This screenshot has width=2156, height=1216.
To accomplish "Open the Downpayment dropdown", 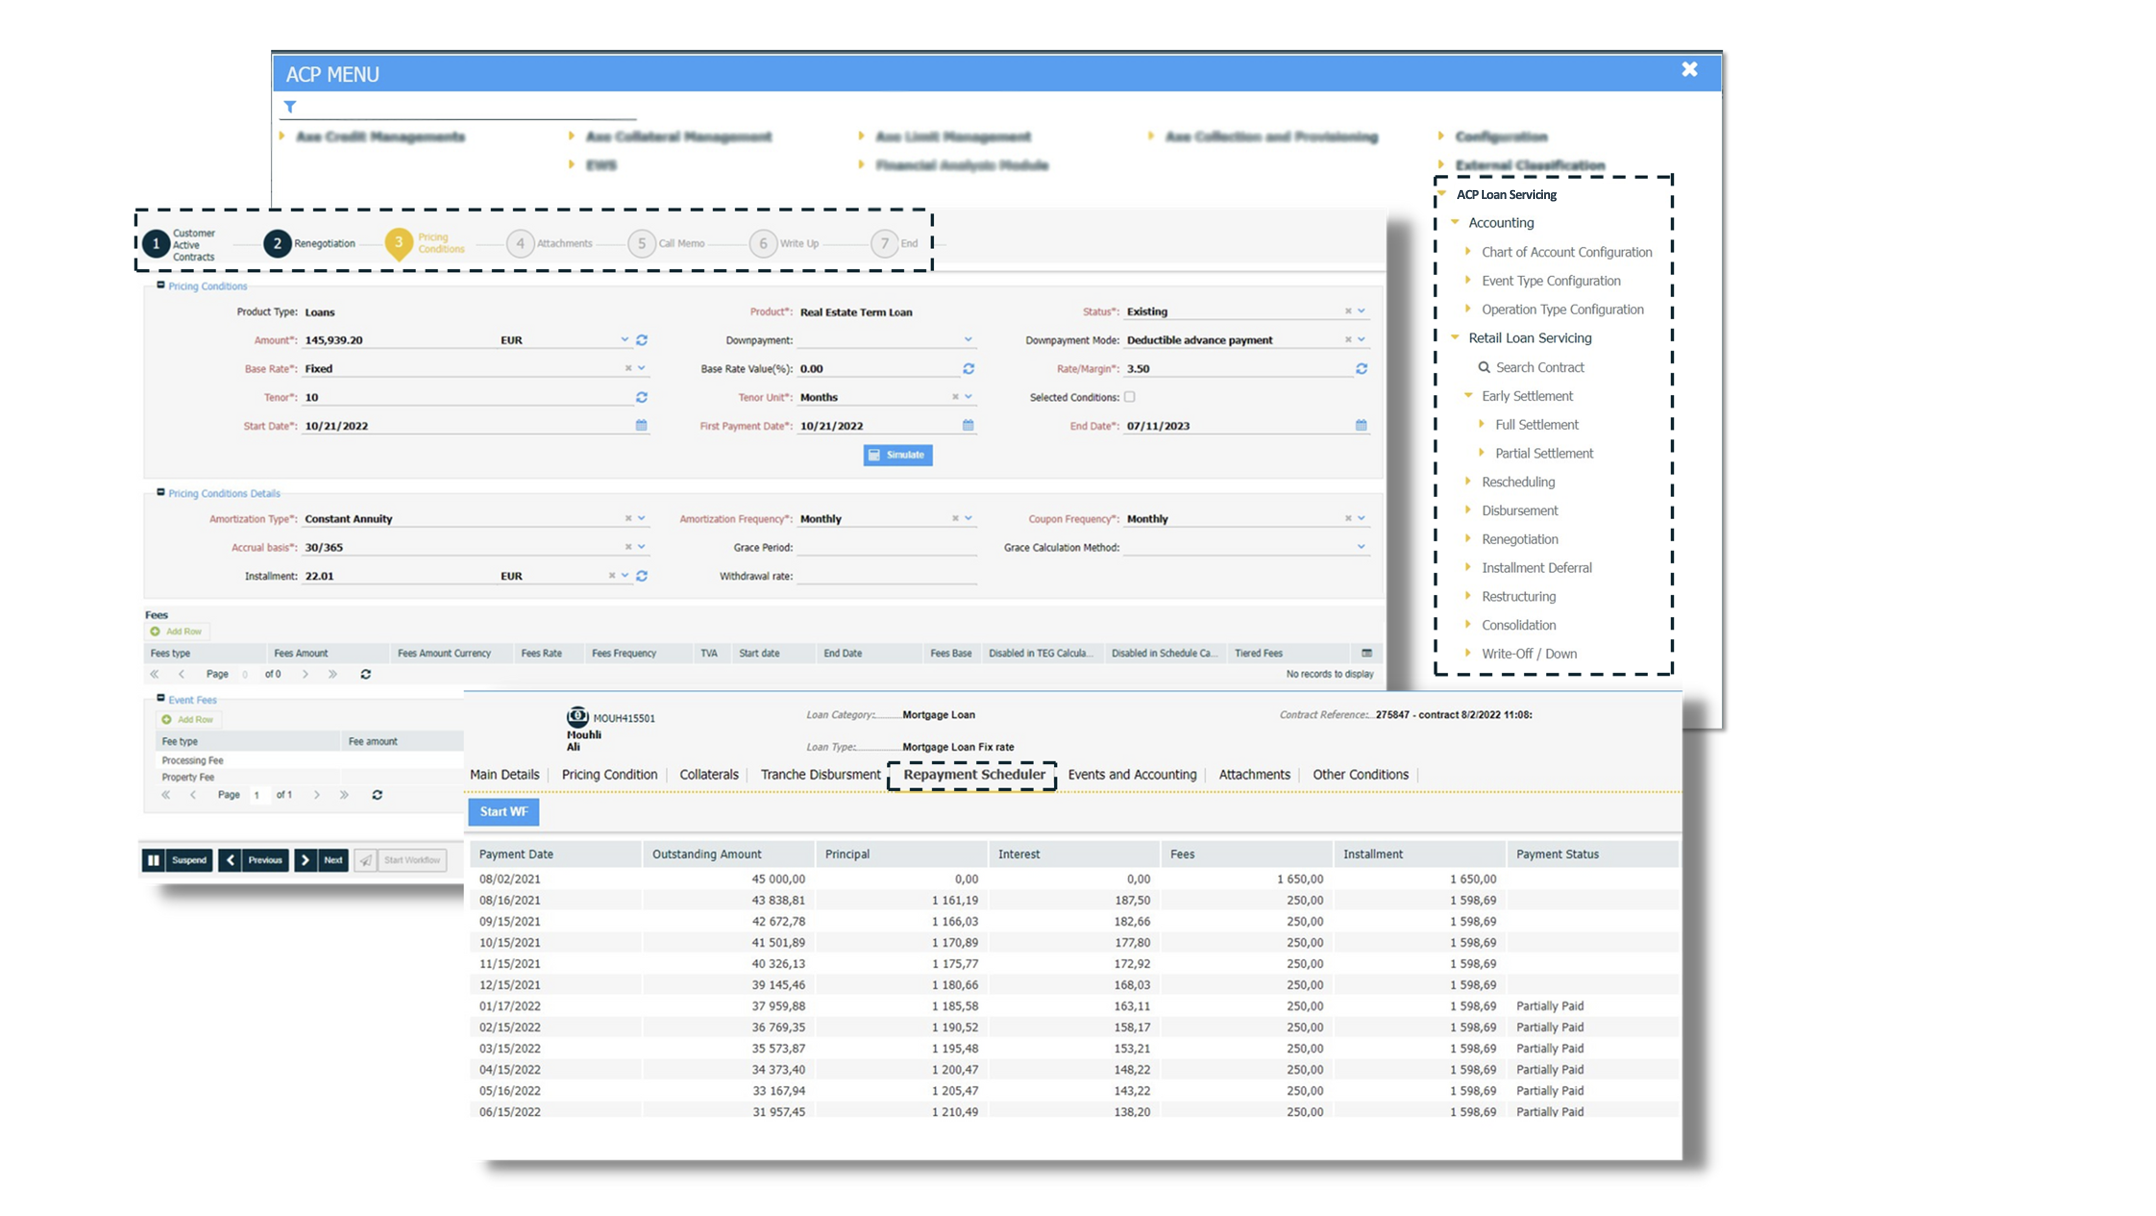I will [x=969, y=340].
